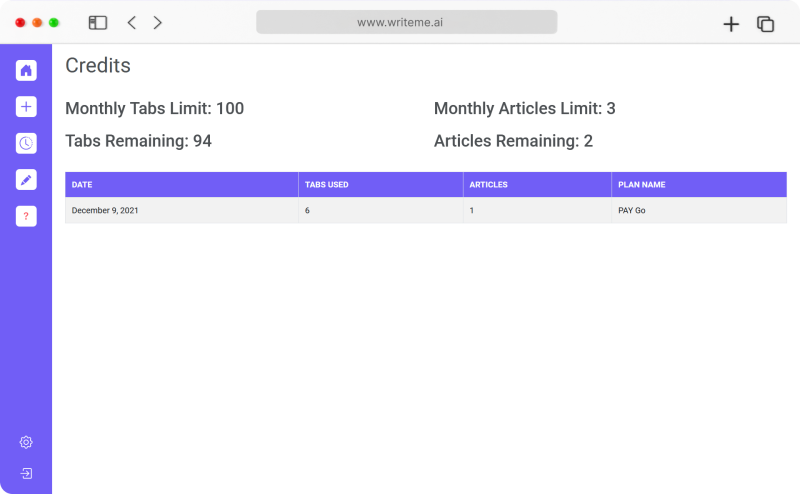800x494 pixels.
Task: Open the settings gear icon
Action: 26,442
